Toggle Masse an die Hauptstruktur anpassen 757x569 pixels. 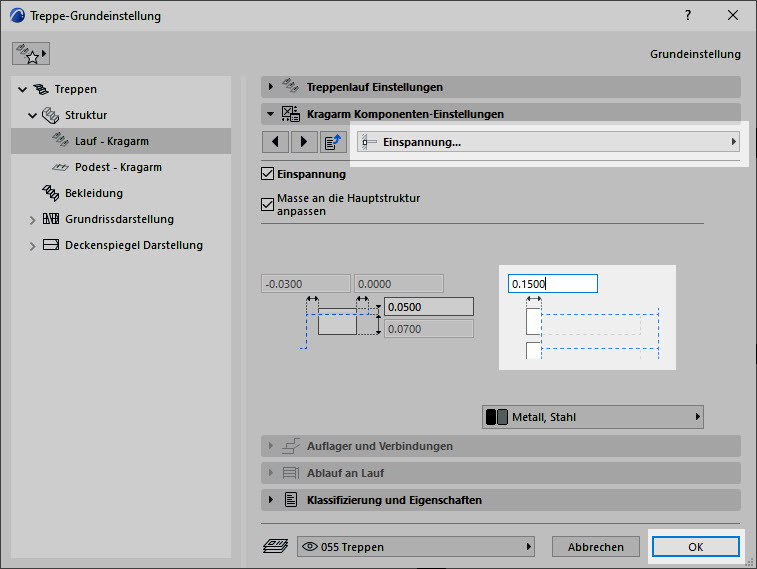(x=267, y=204)
